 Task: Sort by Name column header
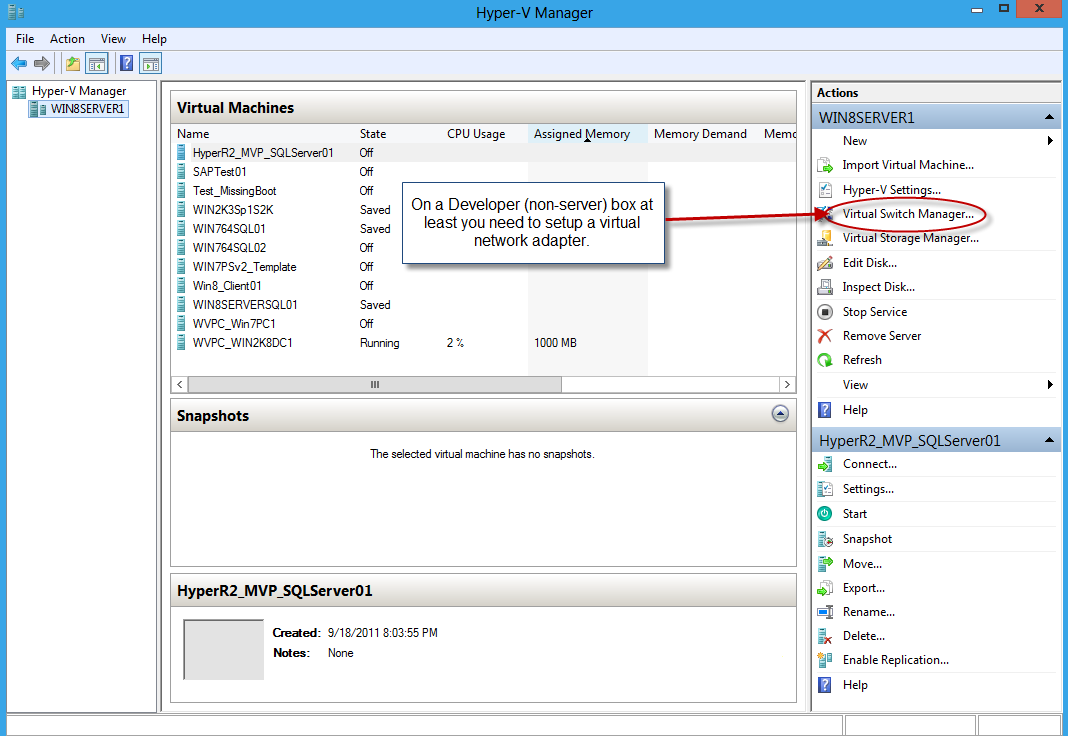[193, 134]
